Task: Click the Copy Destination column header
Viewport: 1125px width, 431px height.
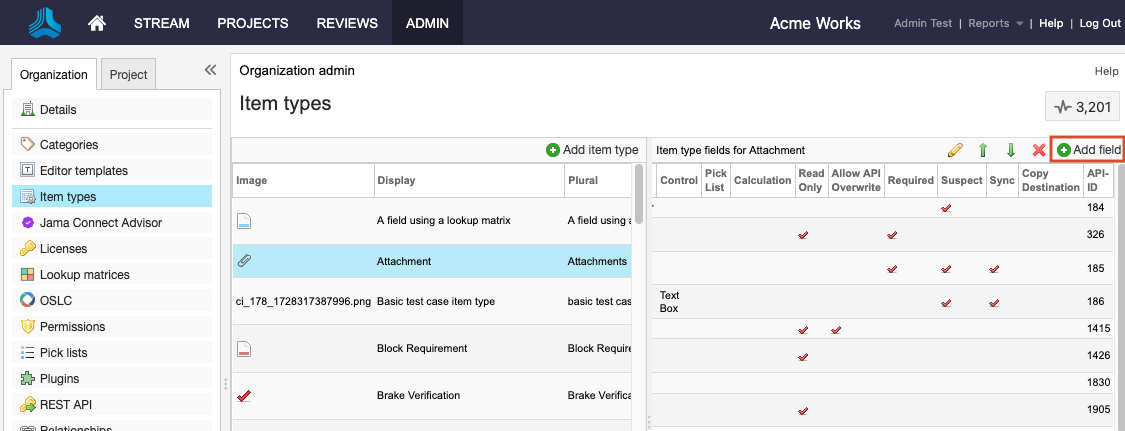Action: pyautogui.click(x=1051, y=181)
